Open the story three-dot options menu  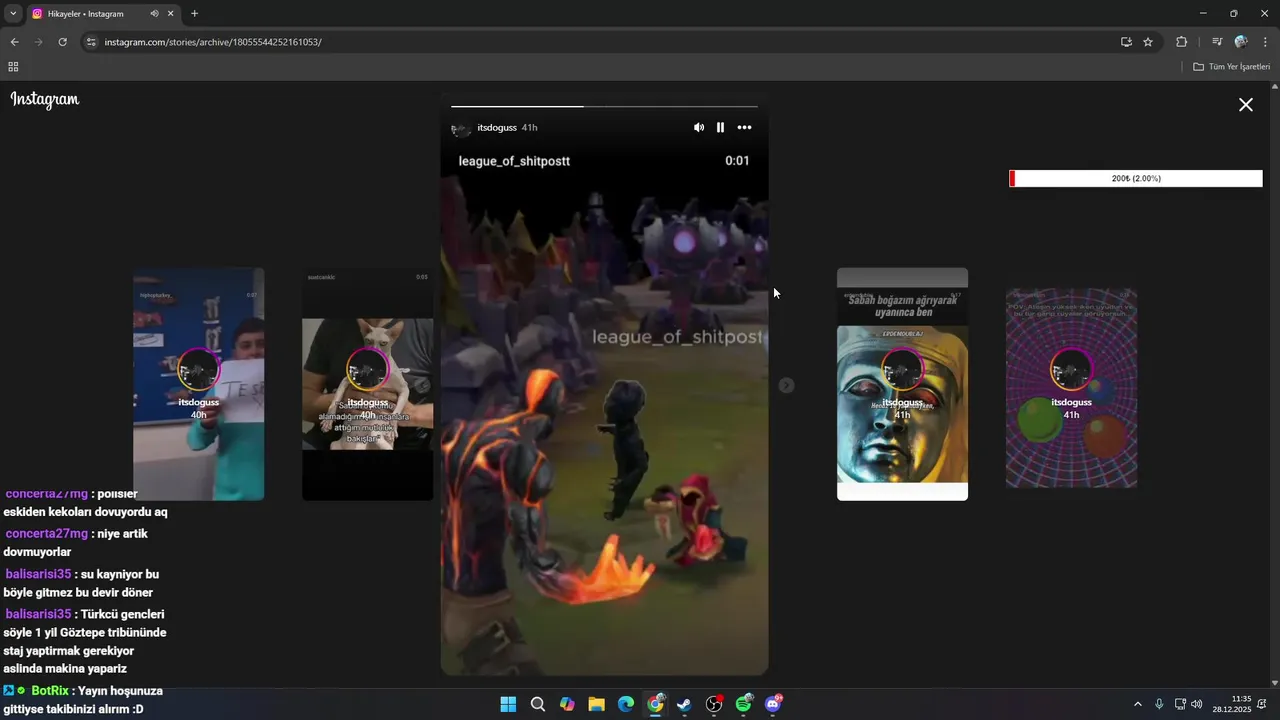point(744,127)
